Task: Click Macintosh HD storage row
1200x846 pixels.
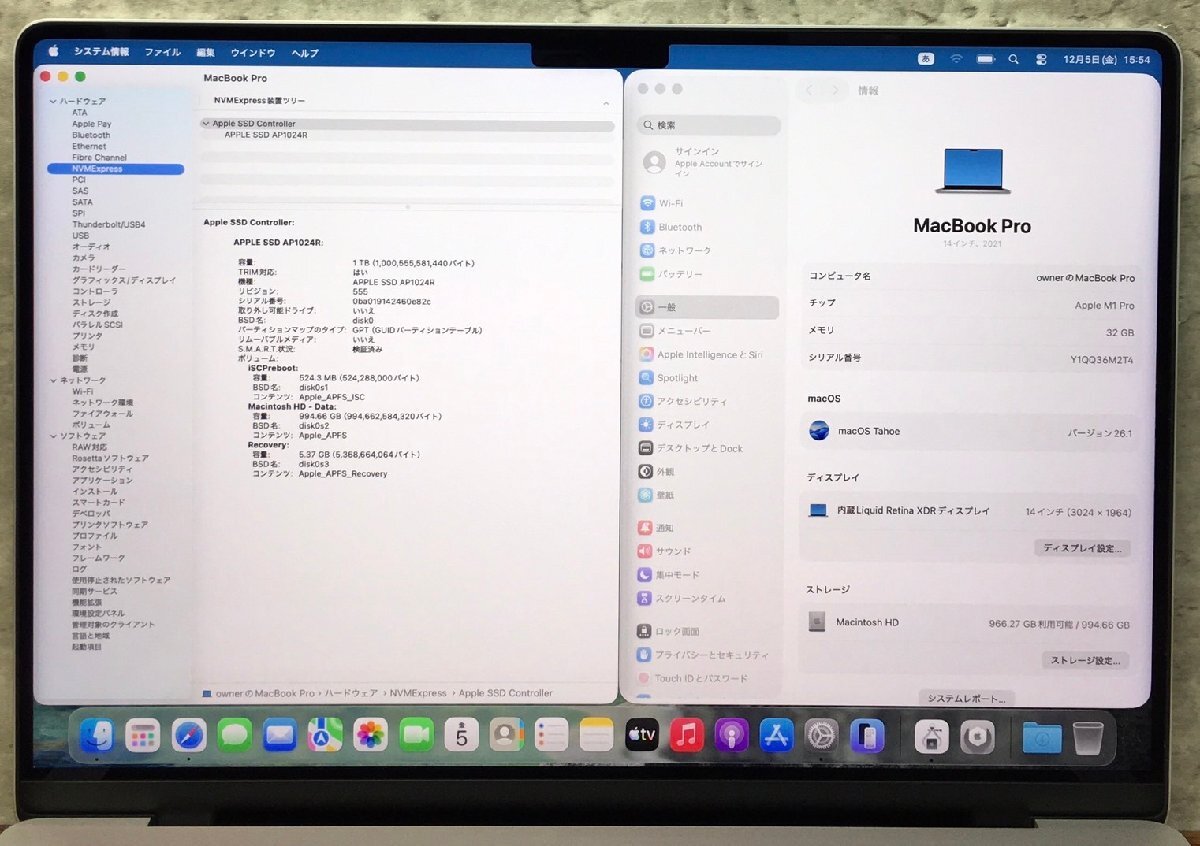Action: coord(969,624)
